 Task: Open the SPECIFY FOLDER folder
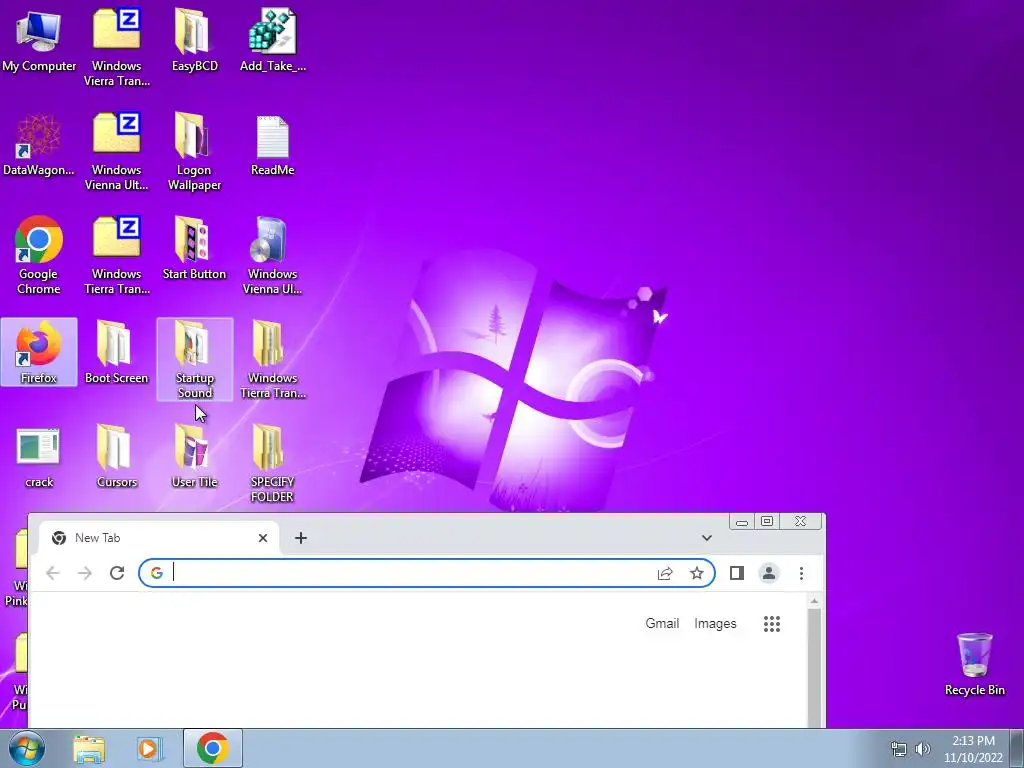pyautogui.click(x=272, y=464)
